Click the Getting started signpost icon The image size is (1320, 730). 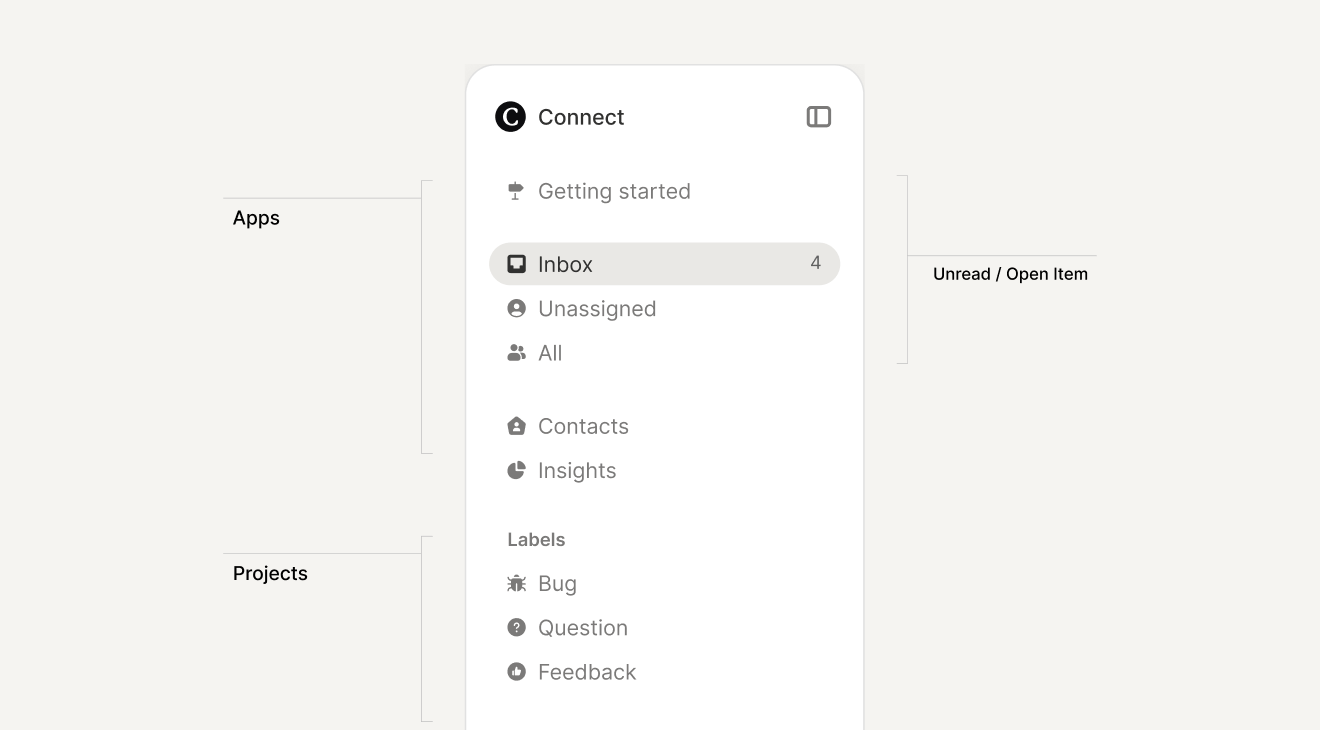click(x=516, y=191)
